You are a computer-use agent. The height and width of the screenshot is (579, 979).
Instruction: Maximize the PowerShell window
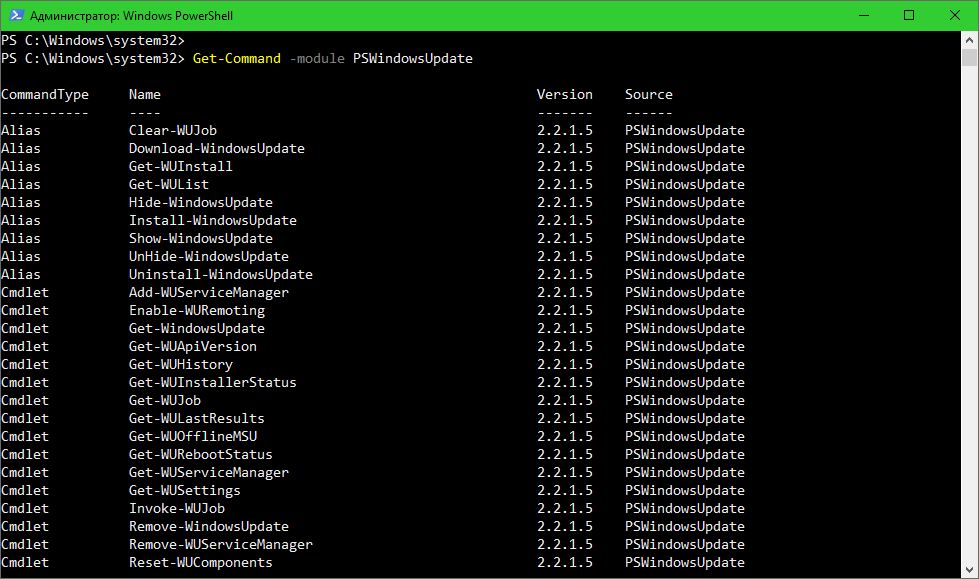coord(908,15)
